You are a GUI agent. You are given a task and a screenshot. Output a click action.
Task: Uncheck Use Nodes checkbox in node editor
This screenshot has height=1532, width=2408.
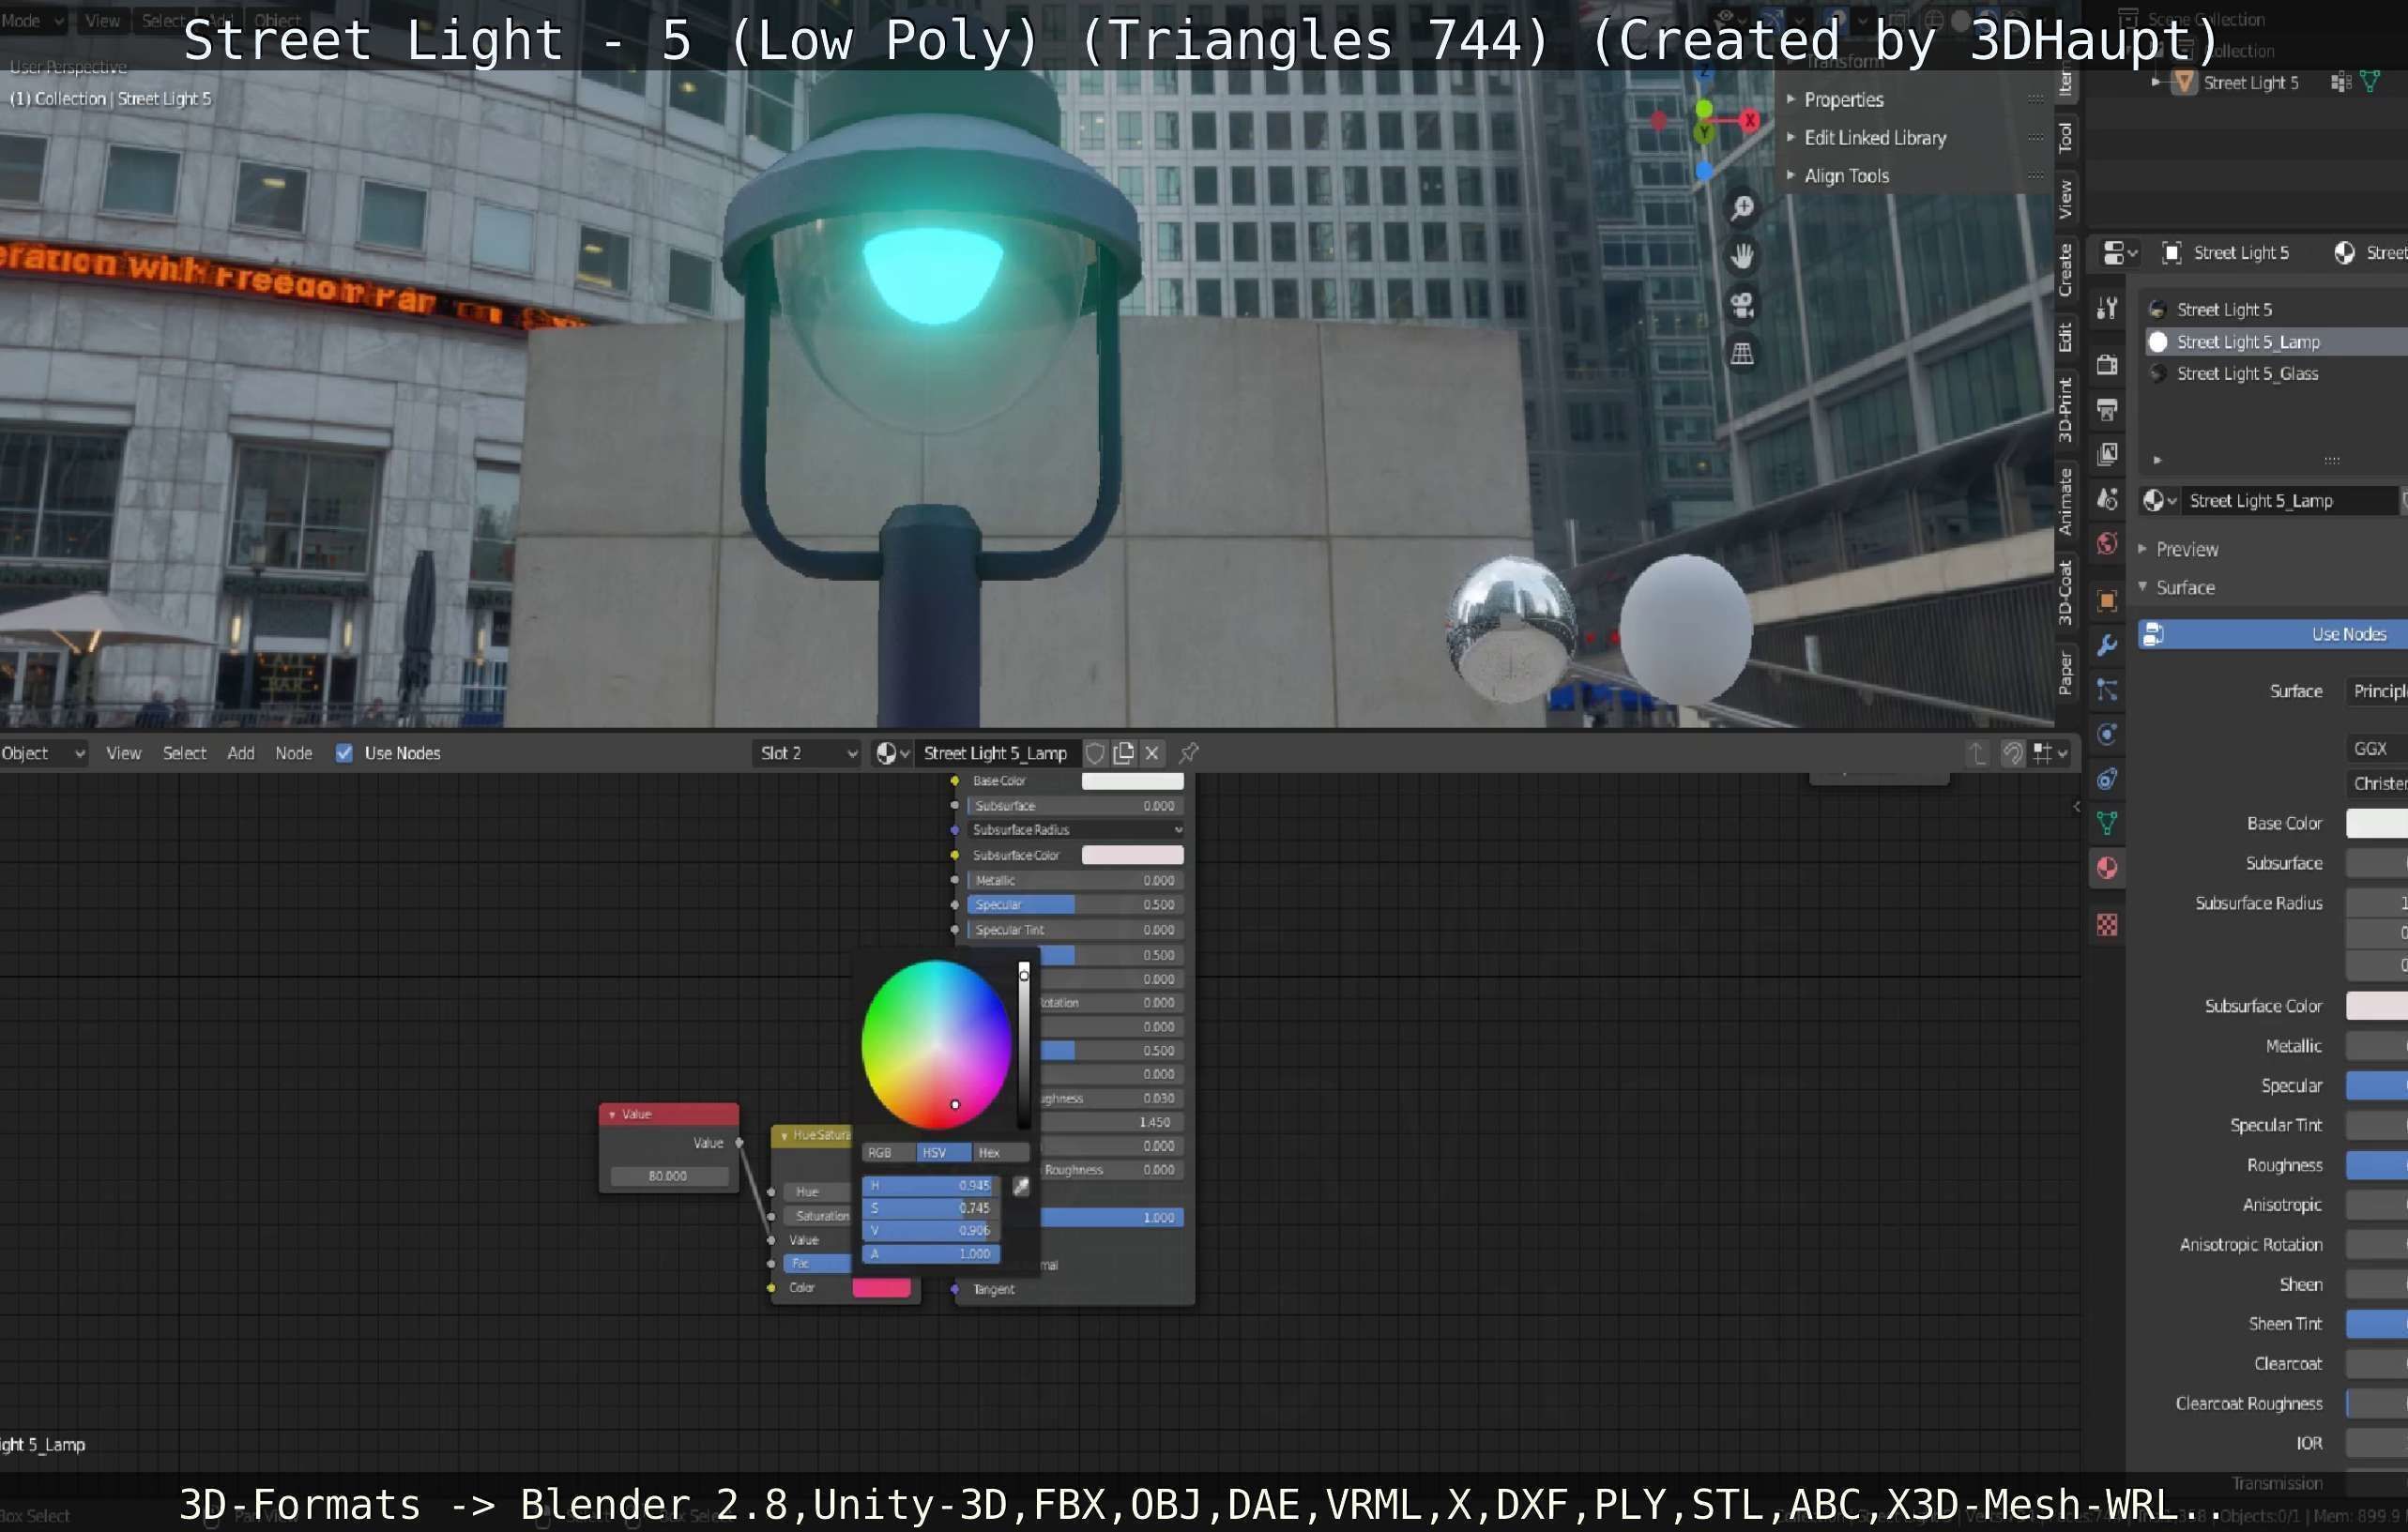[344, 753]
